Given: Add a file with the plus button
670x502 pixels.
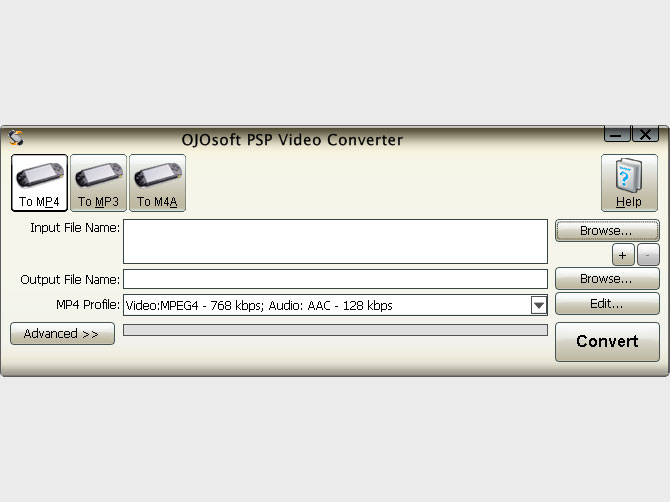Looking at the screenshot, I should (x=621, y=255).
